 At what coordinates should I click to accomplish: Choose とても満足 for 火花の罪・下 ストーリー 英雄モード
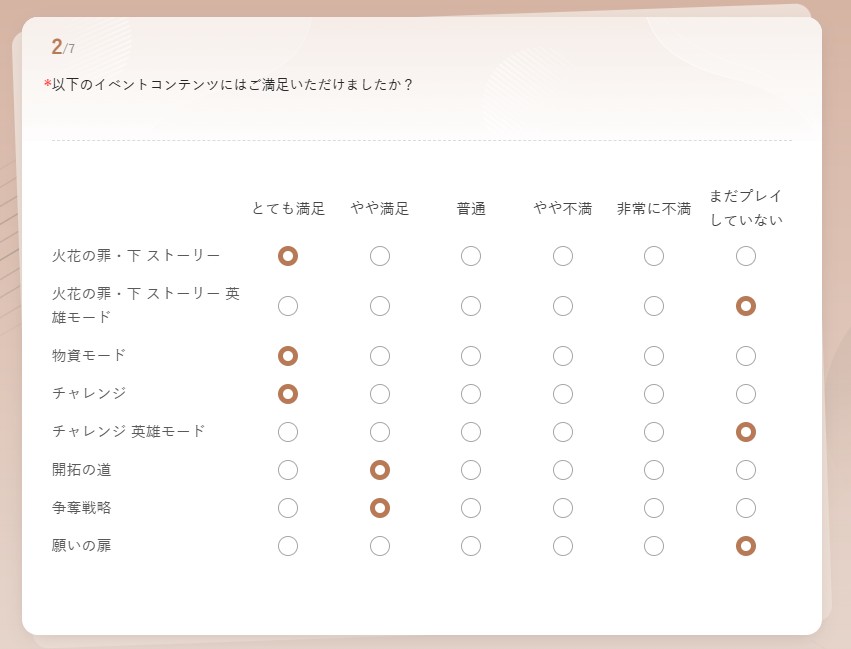(288, 306)
